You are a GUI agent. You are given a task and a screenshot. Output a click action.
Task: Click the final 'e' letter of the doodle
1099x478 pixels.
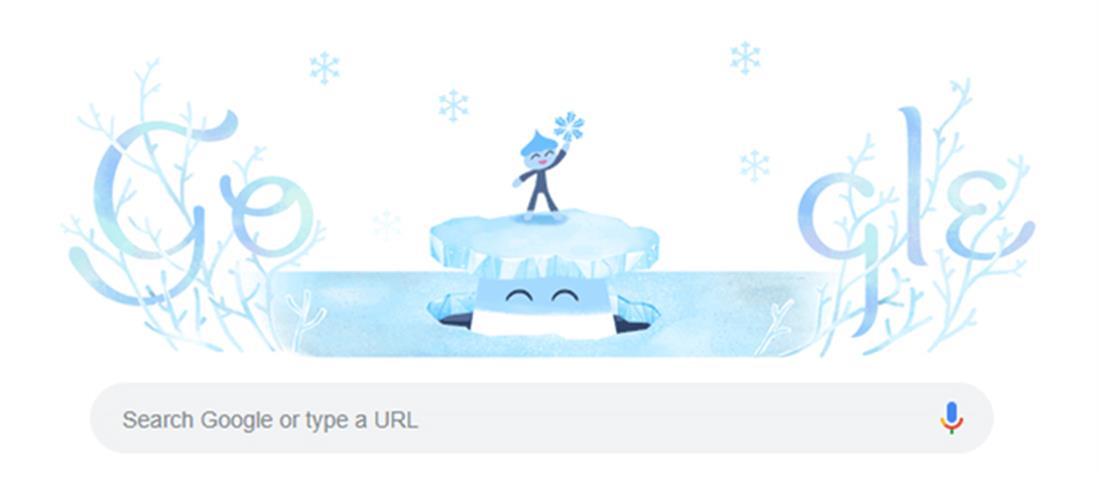click(x=988, y=216)
